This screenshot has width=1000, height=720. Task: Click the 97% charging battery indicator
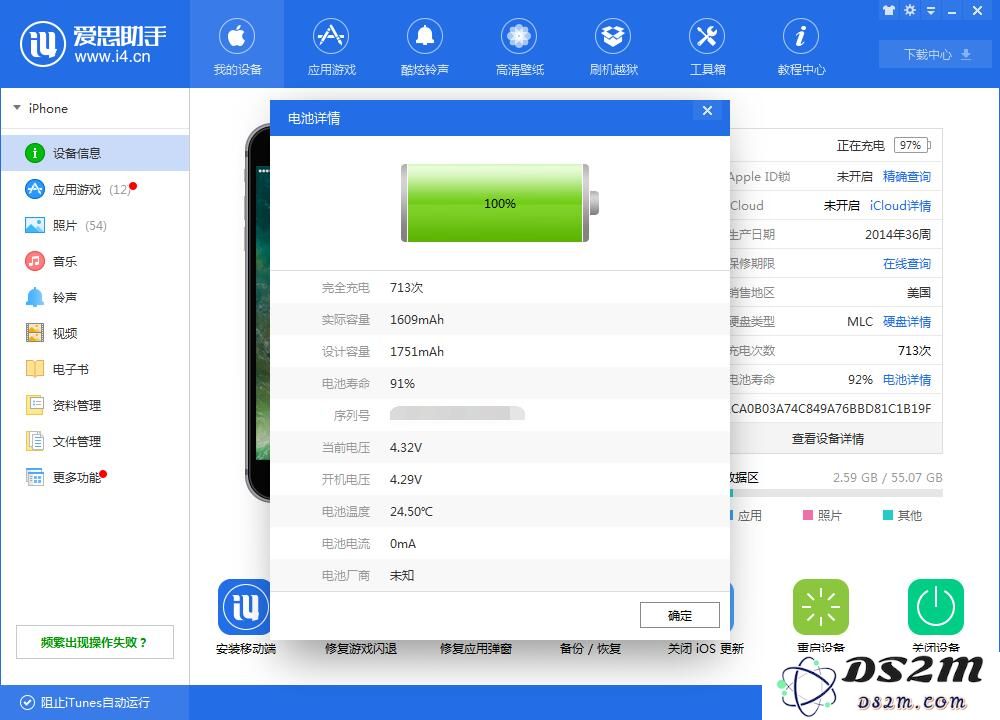point(912,145)
